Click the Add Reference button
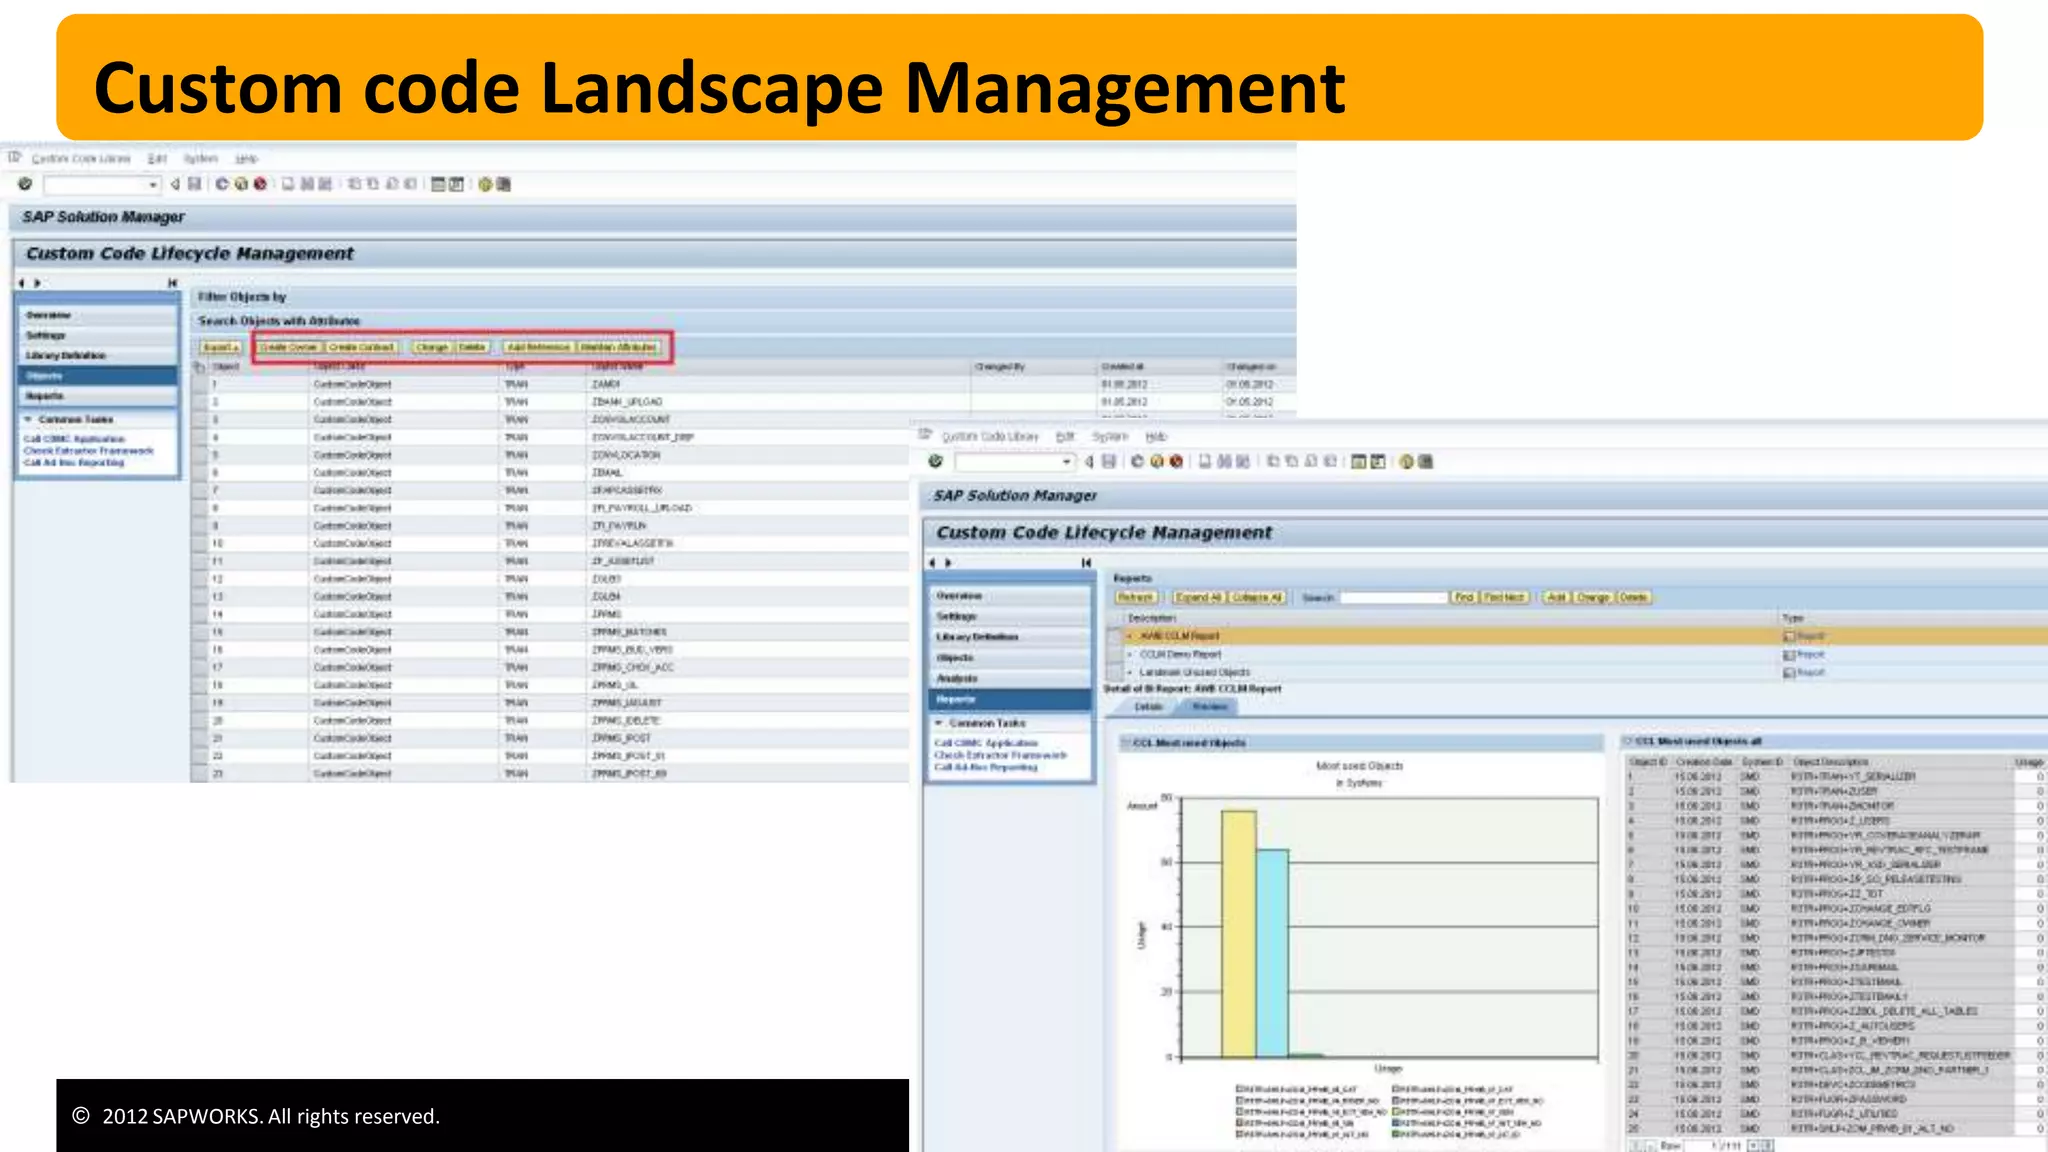Image resolution: width=2048 pixels, height=1152 pixels. [538, 347]
